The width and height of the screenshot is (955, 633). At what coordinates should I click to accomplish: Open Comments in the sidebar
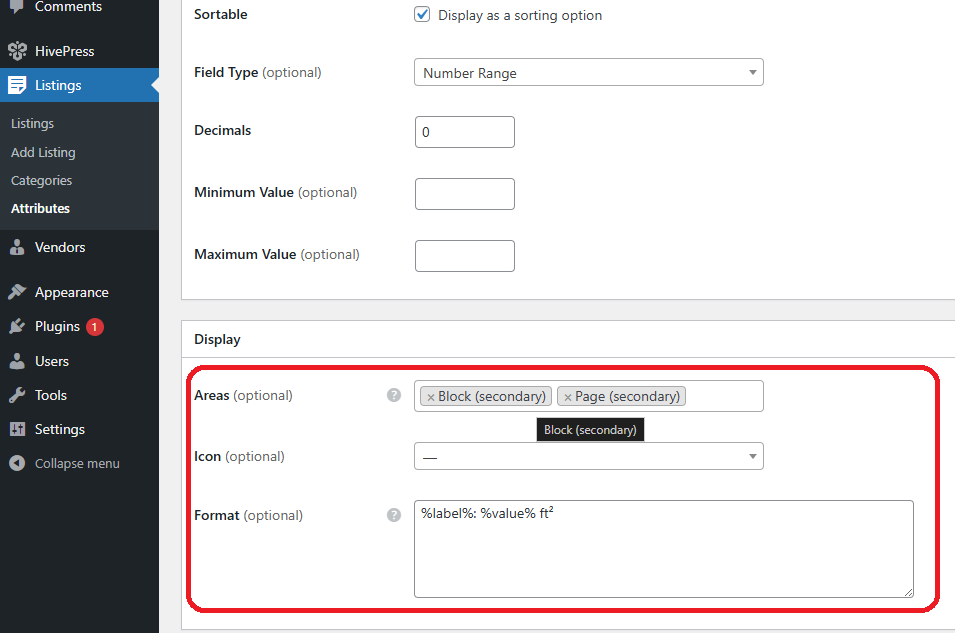(68, 7)
